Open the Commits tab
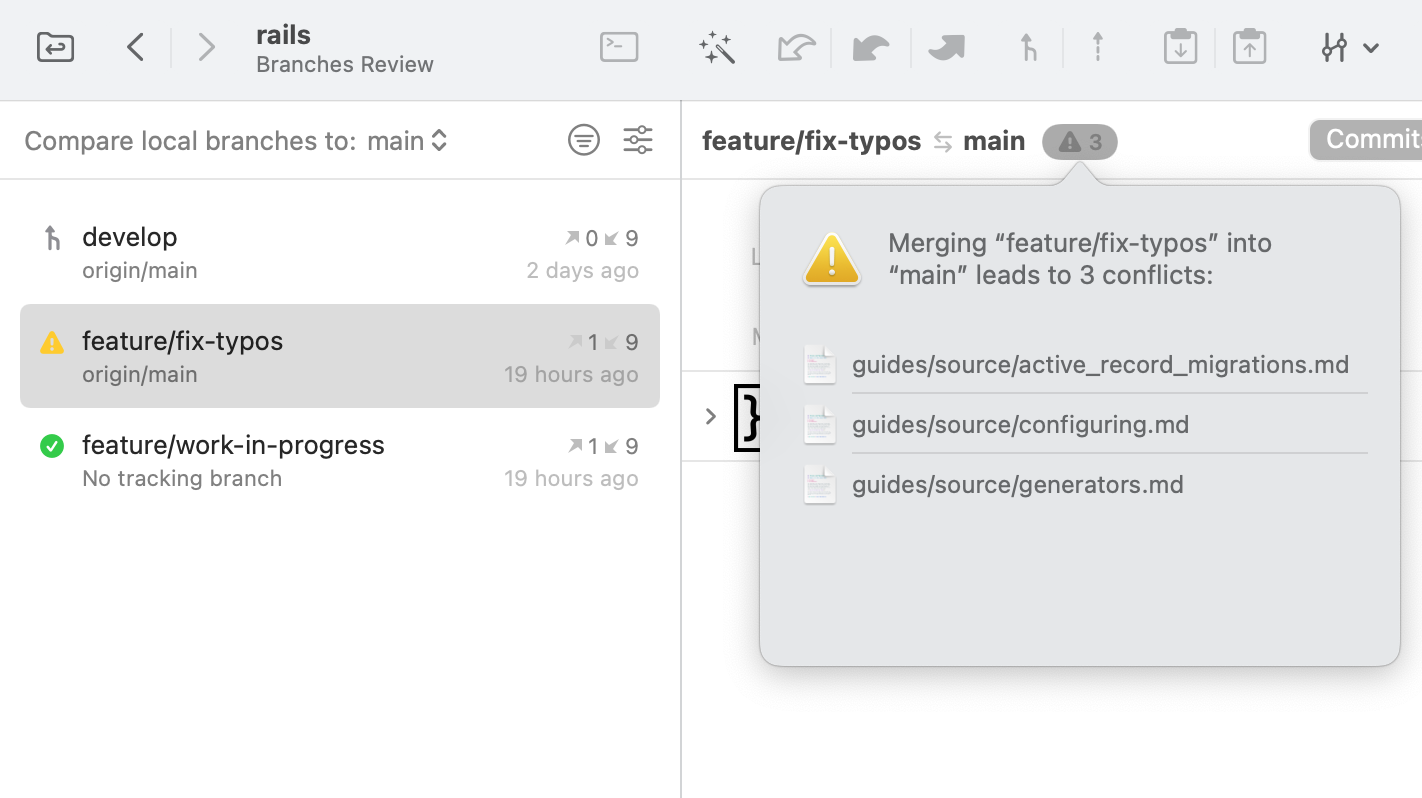This screenshot has width=1422, height=798. pos(1368,140)
